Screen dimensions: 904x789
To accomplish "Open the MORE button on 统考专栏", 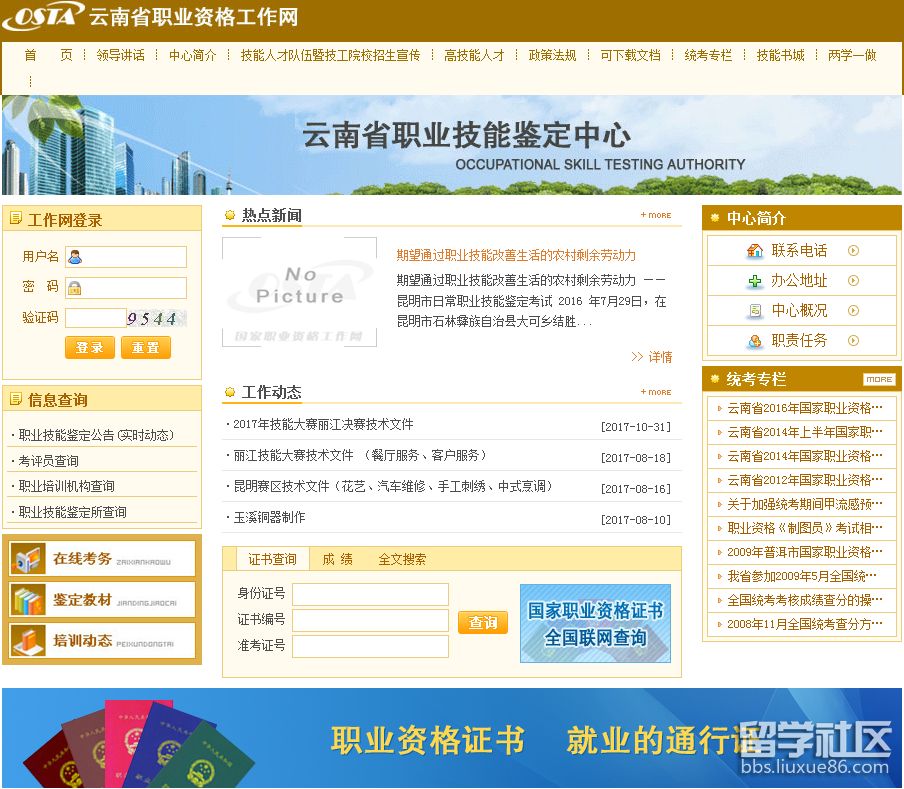I will pyautogui.click(x=879, y=379).
